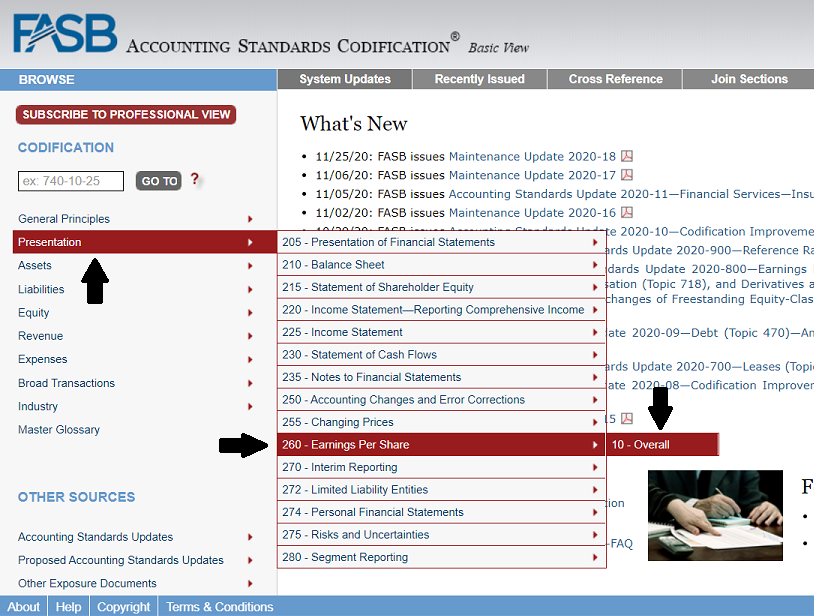Open the Join Sections tab
The height and width of the screenshot is (616, 814).
pos(749,79)
